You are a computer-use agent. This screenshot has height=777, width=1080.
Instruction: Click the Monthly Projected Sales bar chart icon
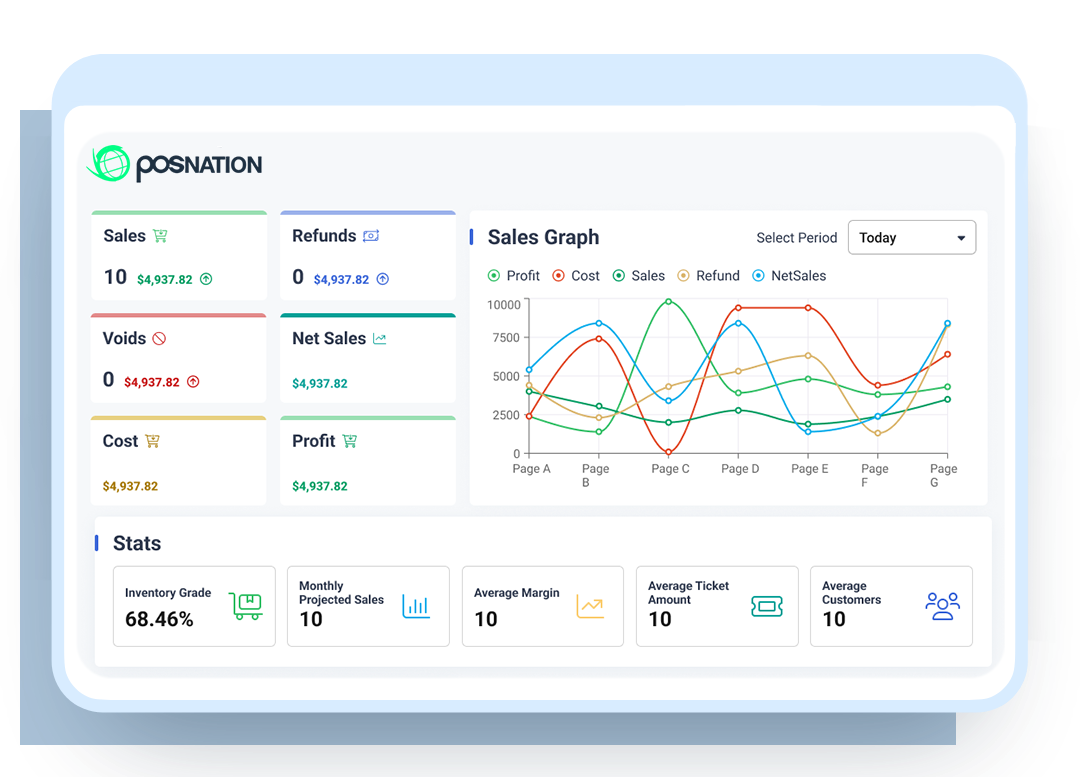pyautogui.click(x=416, y=606)
